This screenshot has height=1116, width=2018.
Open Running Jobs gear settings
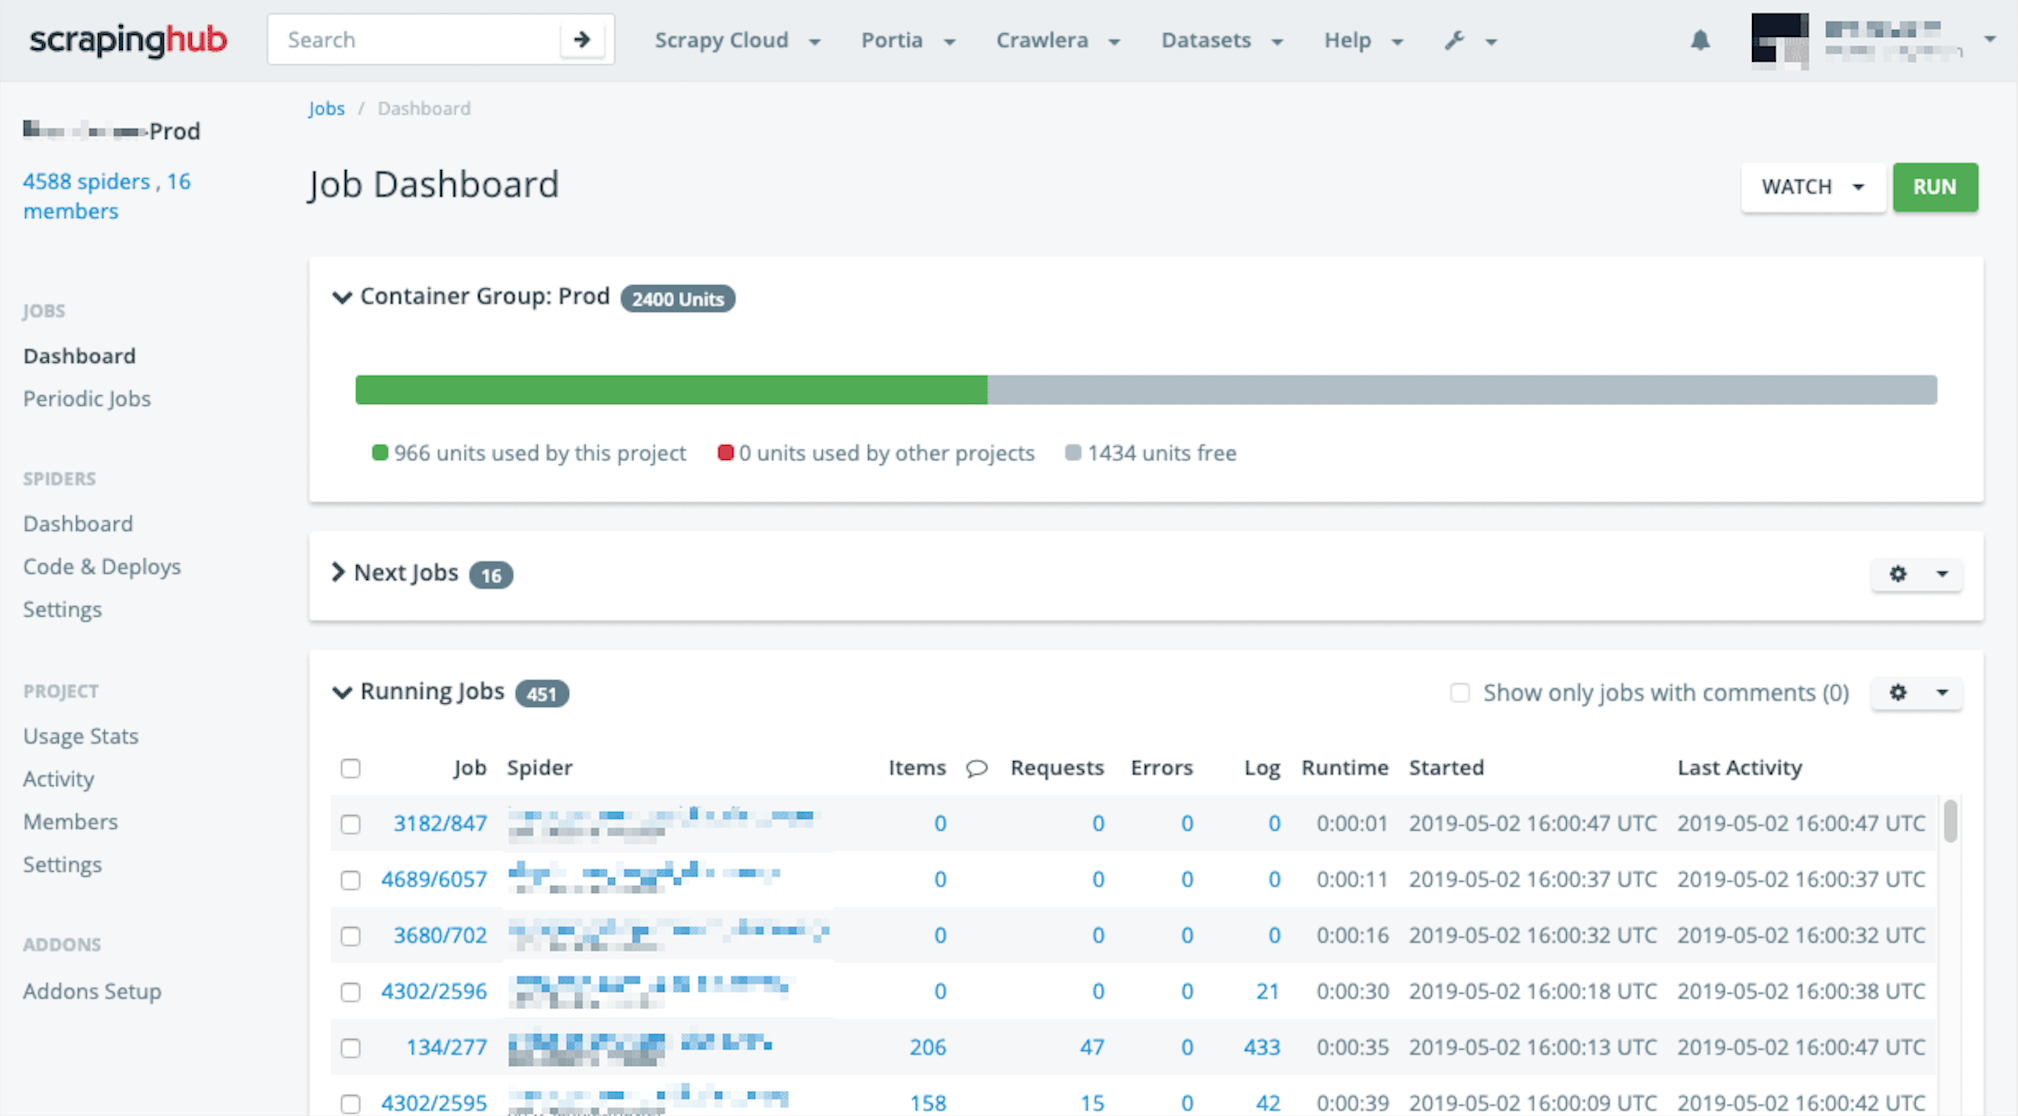1898,693
